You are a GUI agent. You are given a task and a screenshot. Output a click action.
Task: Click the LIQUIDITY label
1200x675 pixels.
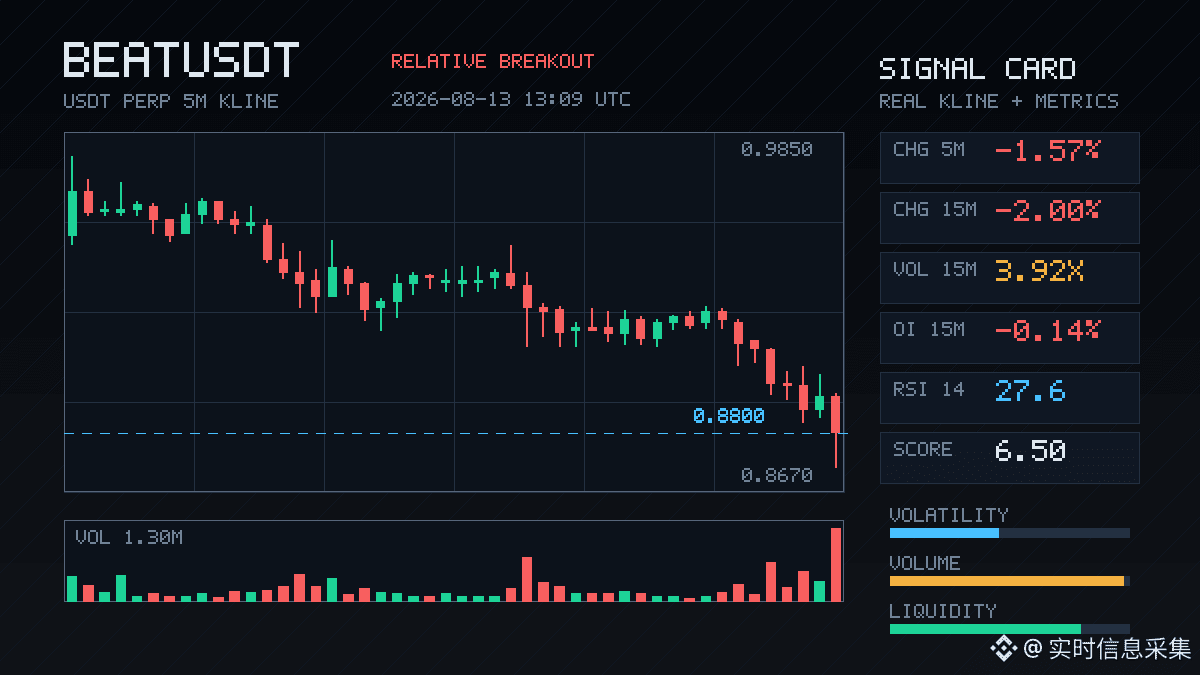coord(943,611)
